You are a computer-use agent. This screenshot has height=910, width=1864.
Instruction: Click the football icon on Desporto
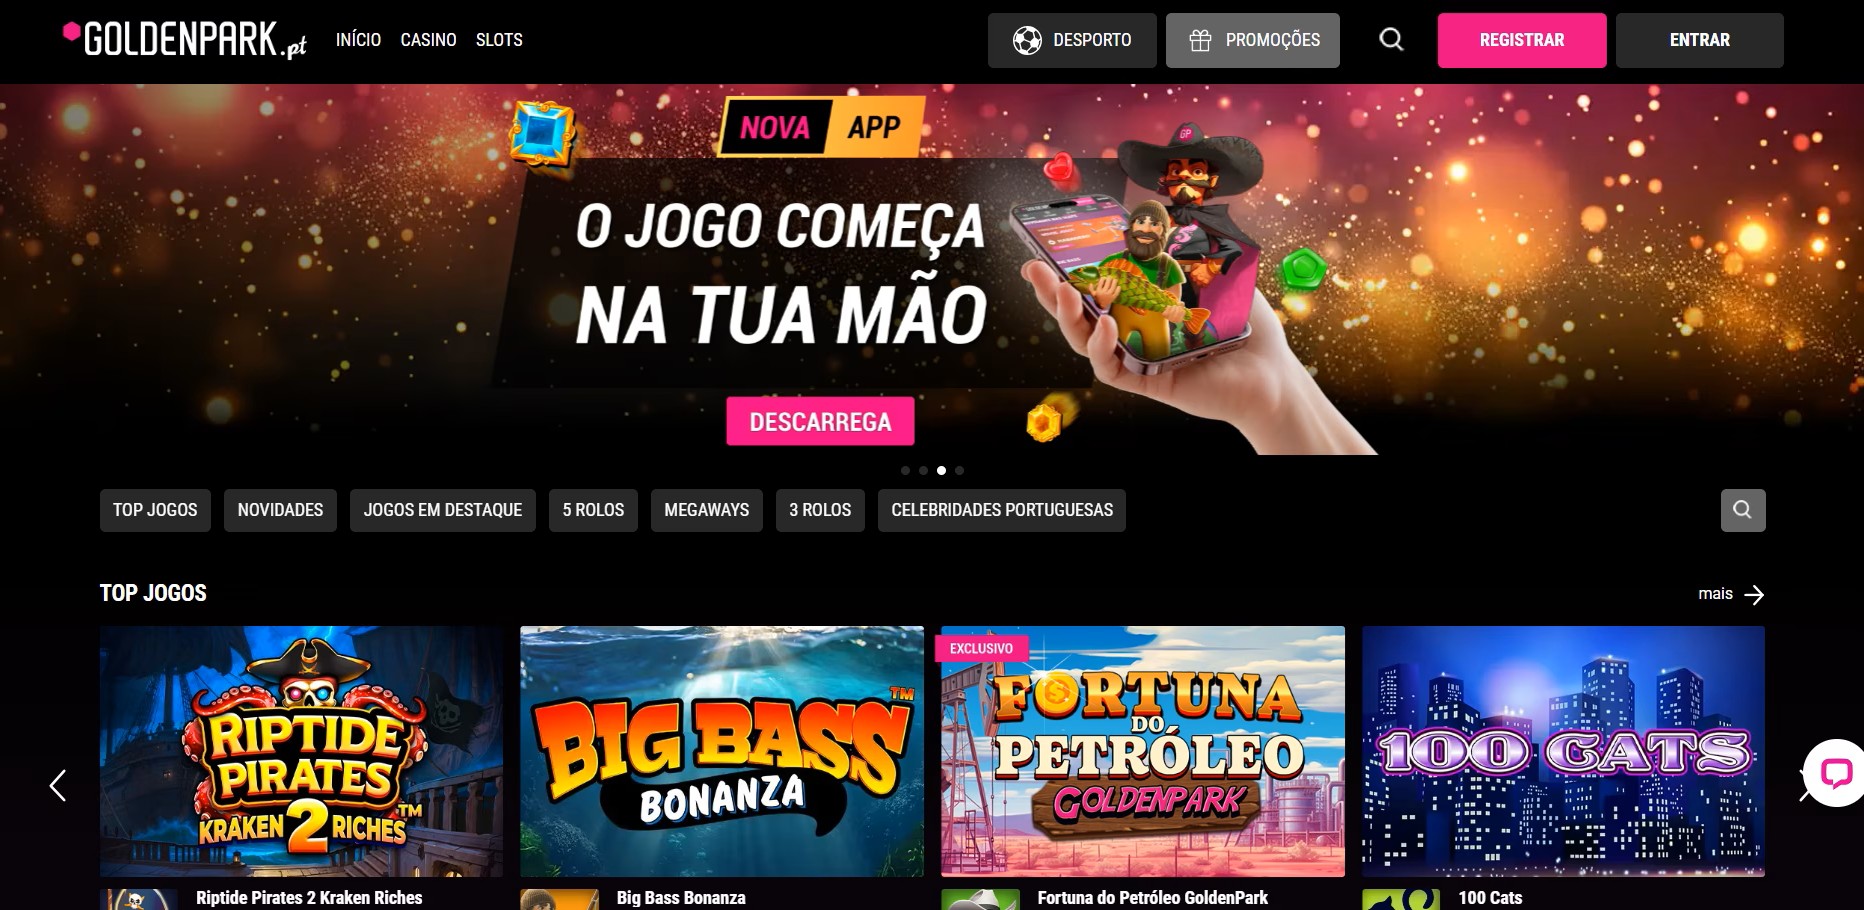[x=1027, y=40]
